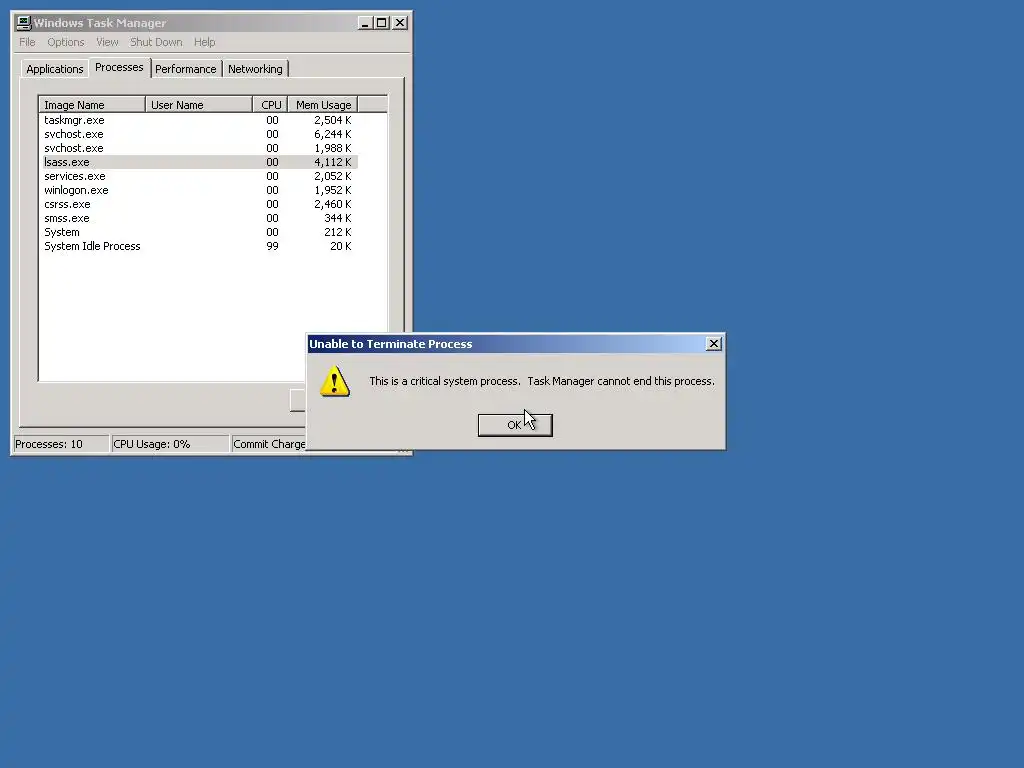Sort by the User Name column header
Screen dimensions: 1024x768
[x=199, y=105]
